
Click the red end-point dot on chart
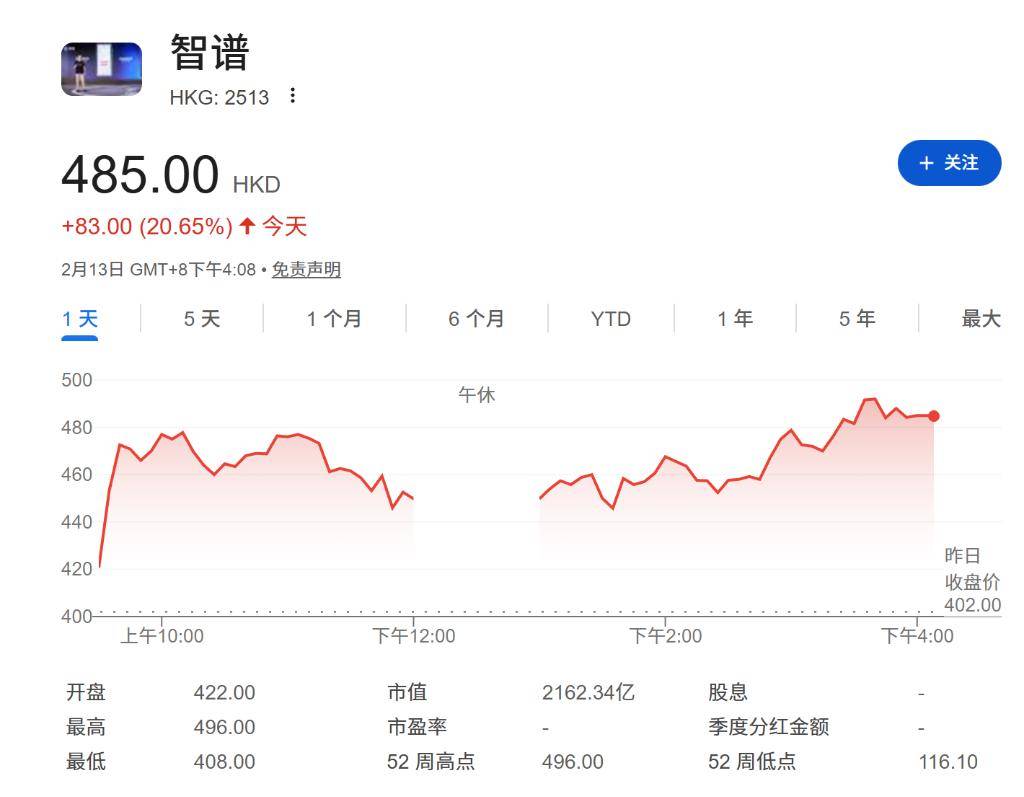coord(933,416)
